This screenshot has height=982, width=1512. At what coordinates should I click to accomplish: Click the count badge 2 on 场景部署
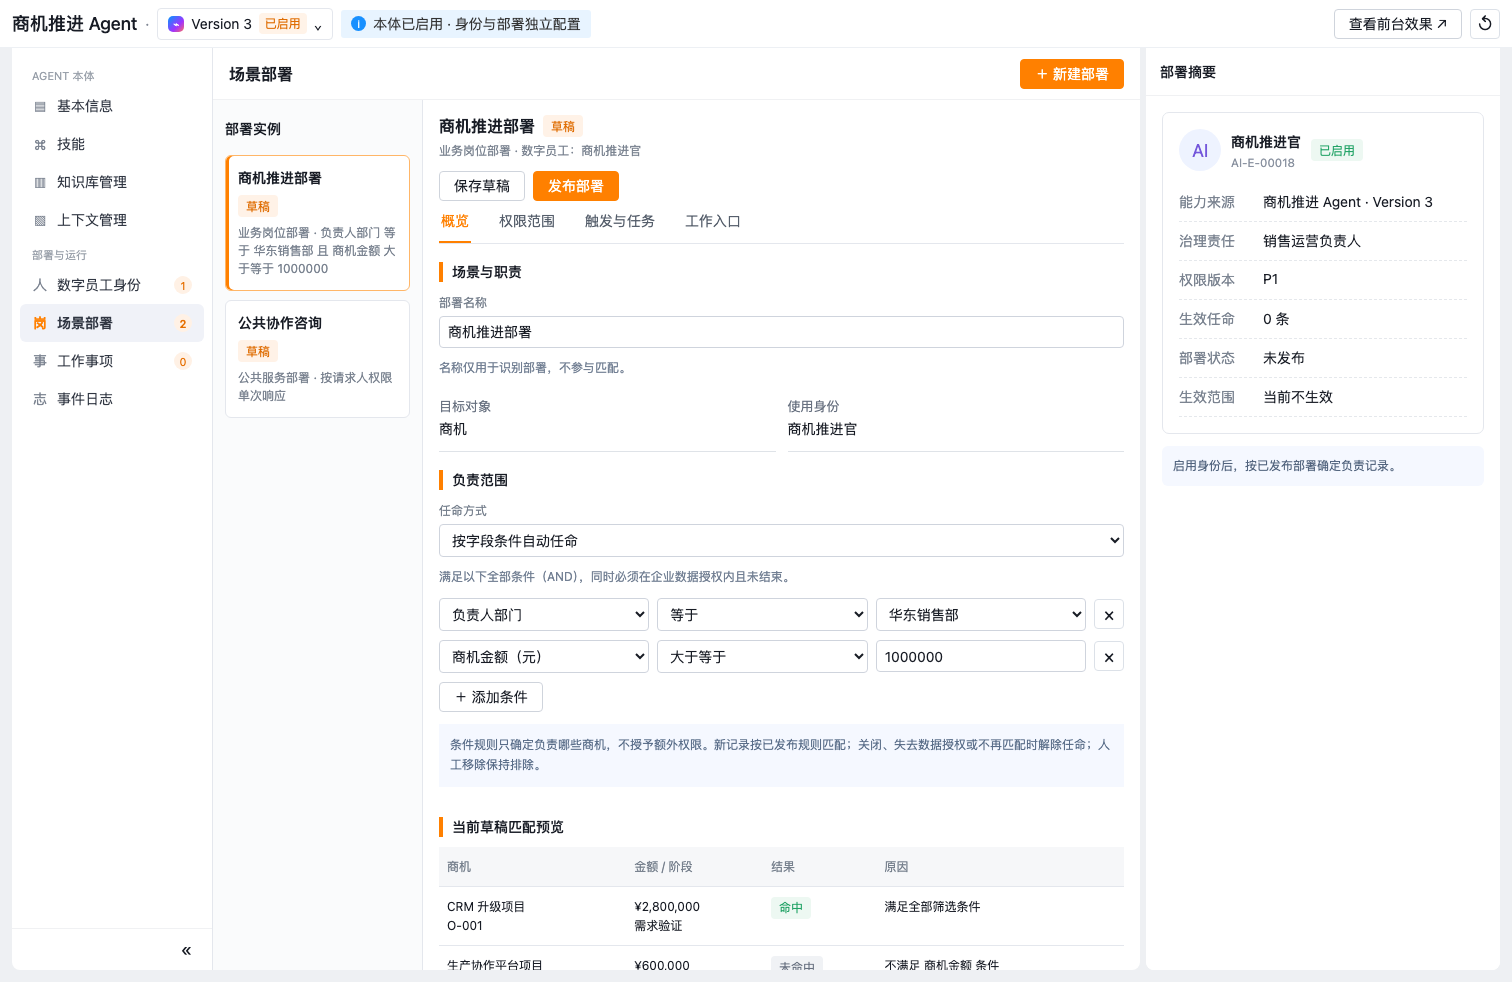pyautogui.click(x=183, y=323)
